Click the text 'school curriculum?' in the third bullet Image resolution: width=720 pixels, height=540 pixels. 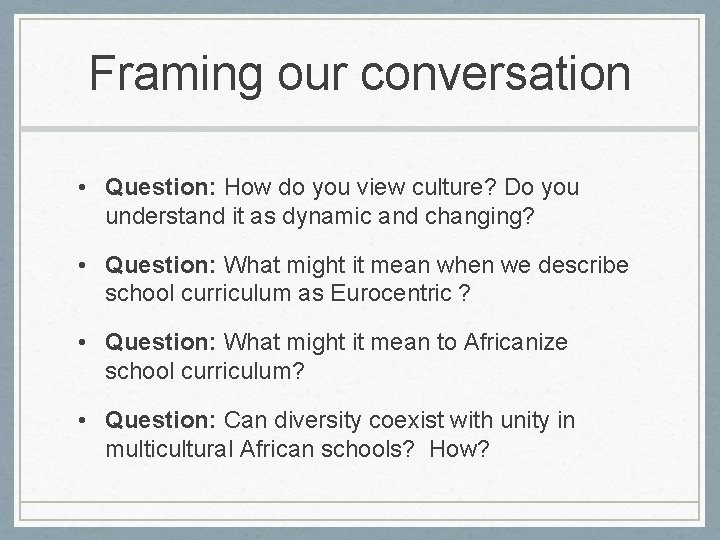205,371
